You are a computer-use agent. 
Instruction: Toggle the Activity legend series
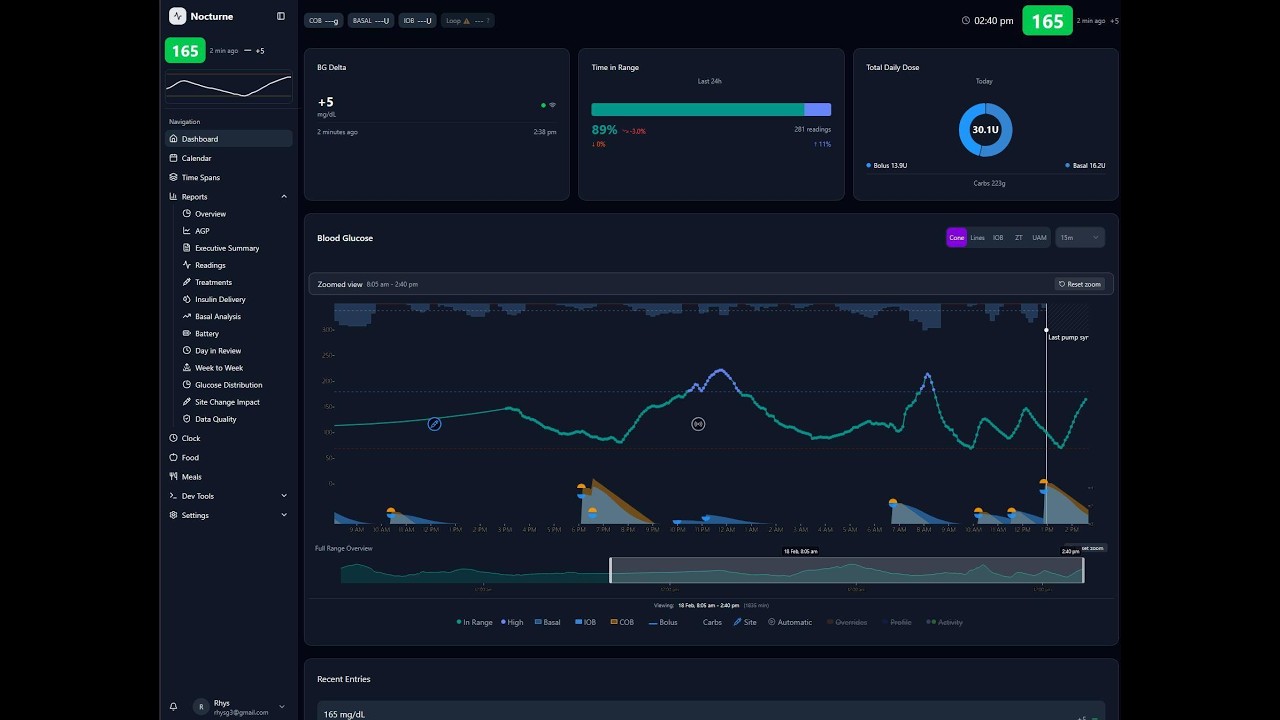(x=945, y=622)
